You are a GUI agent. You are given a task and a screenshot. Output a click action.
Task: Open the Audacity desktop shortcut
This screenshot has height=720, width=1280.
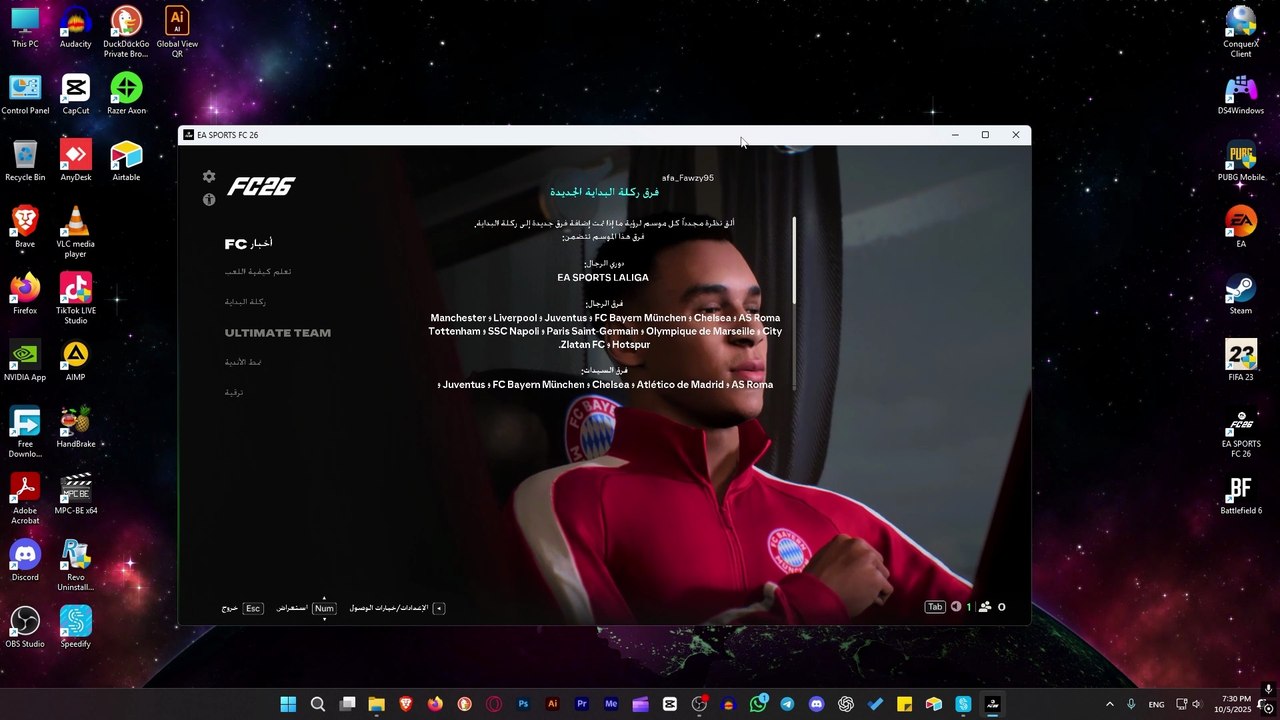[76, 28]
